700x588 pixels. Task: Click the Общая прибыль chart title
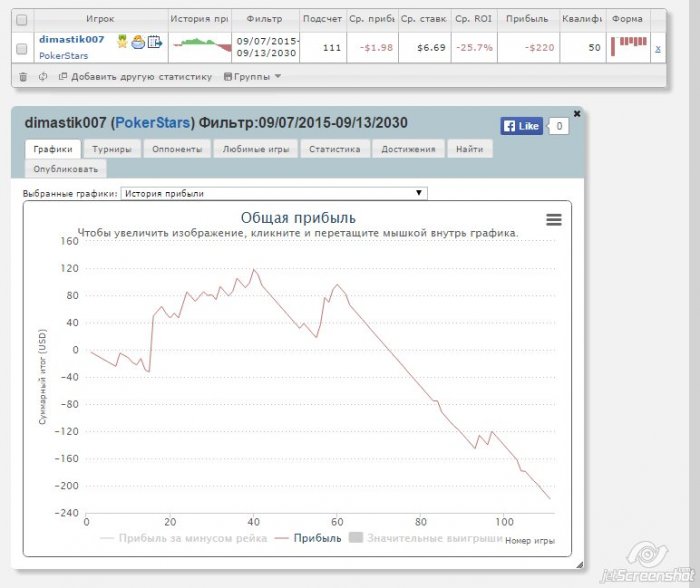coord(298,218)
